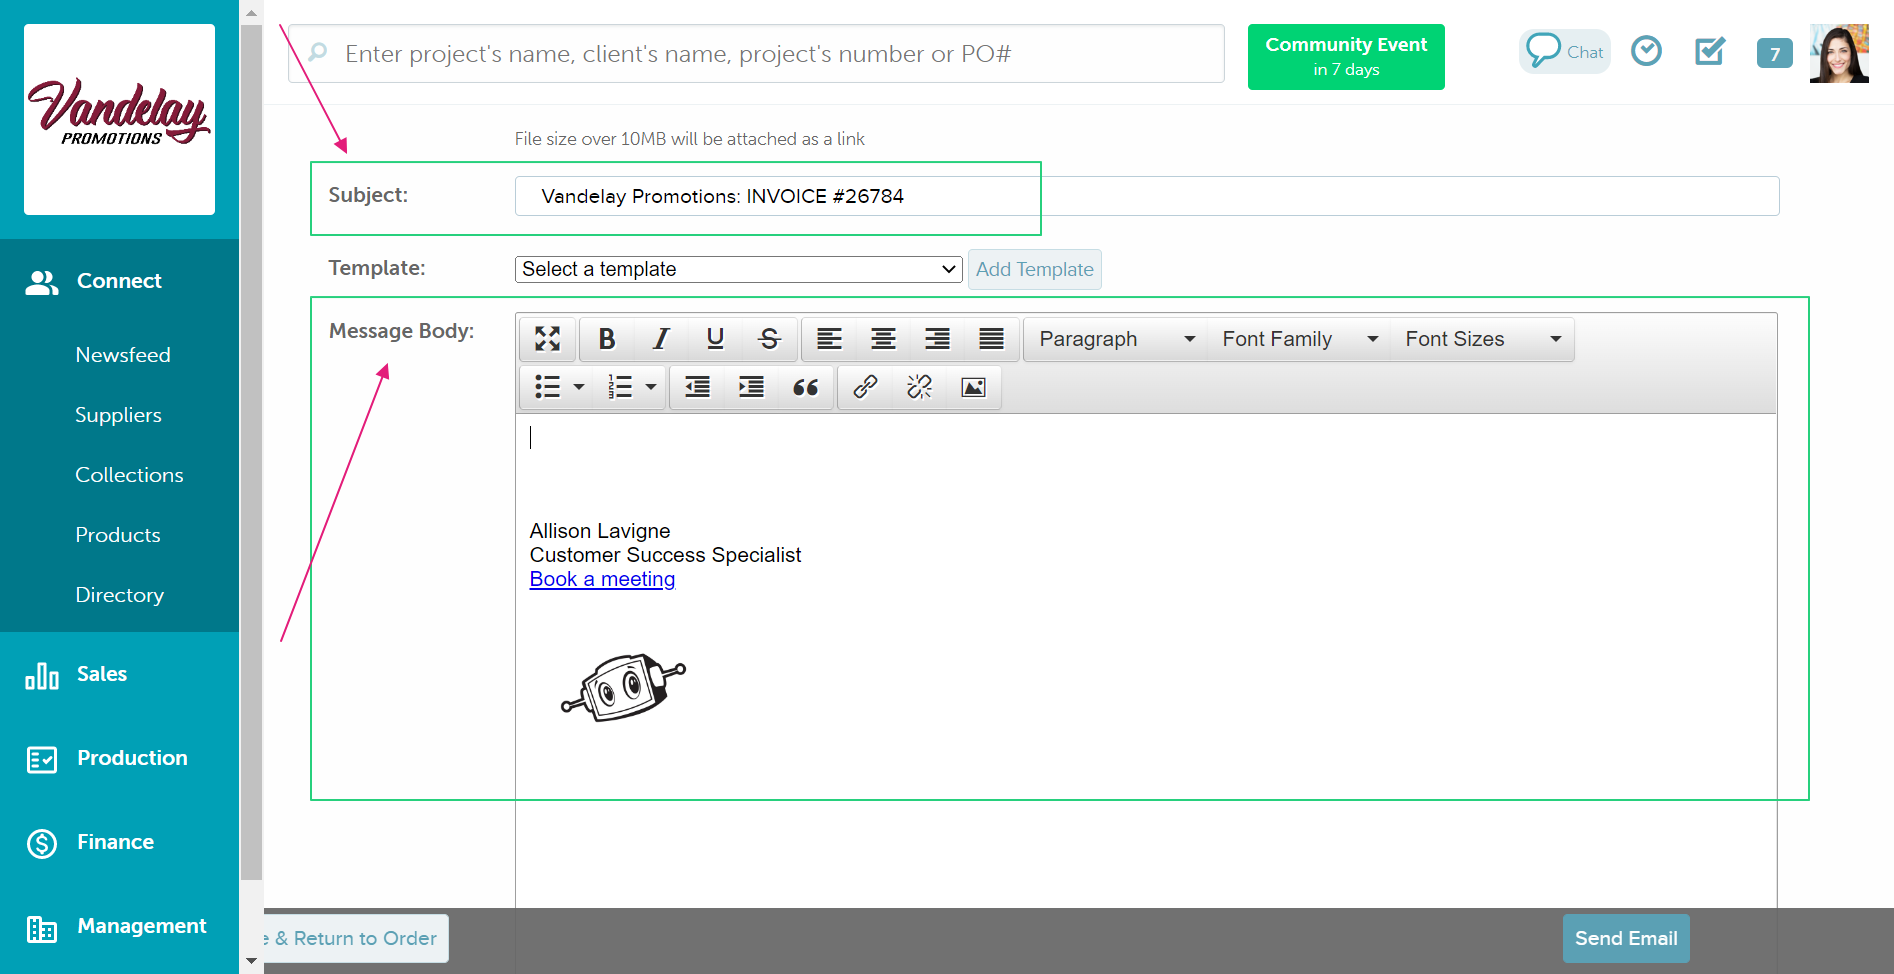Click the Send Email button

click(x=1626, y=938)
